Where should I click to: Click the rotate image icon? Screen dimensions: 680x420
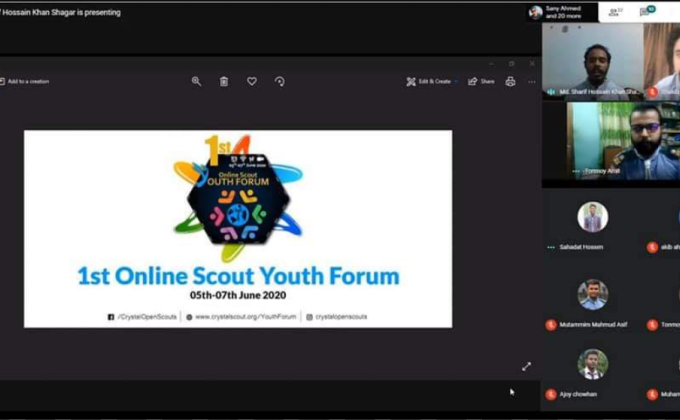[x=280, y=81]
